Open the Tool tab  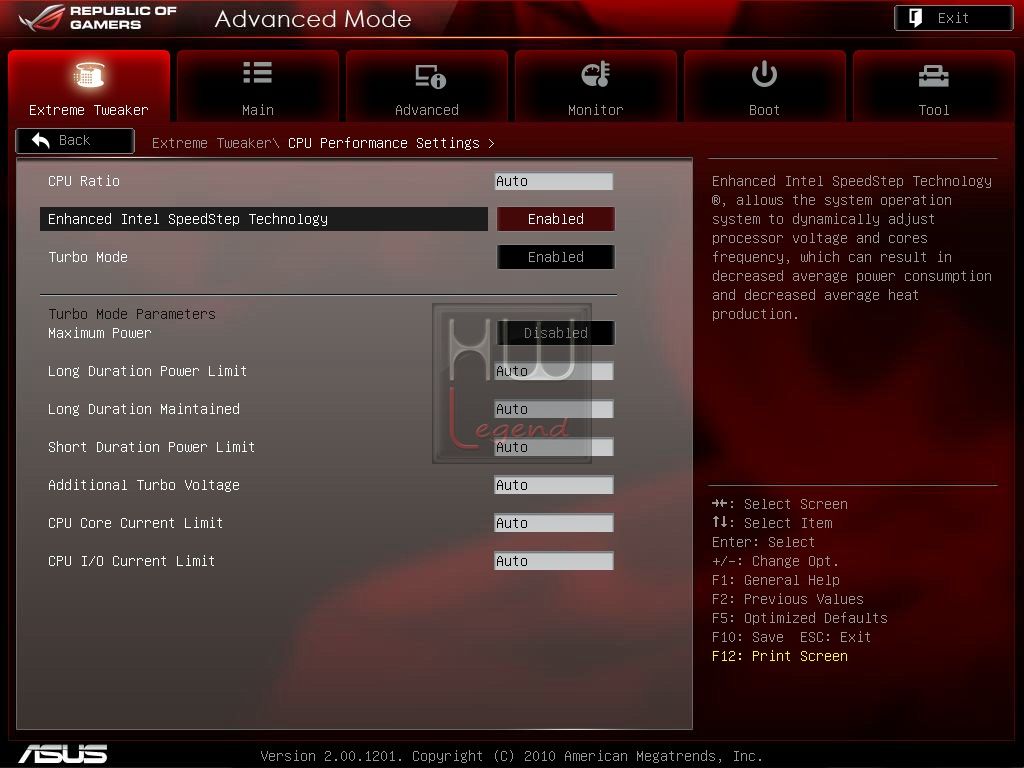tap(933, 86)
